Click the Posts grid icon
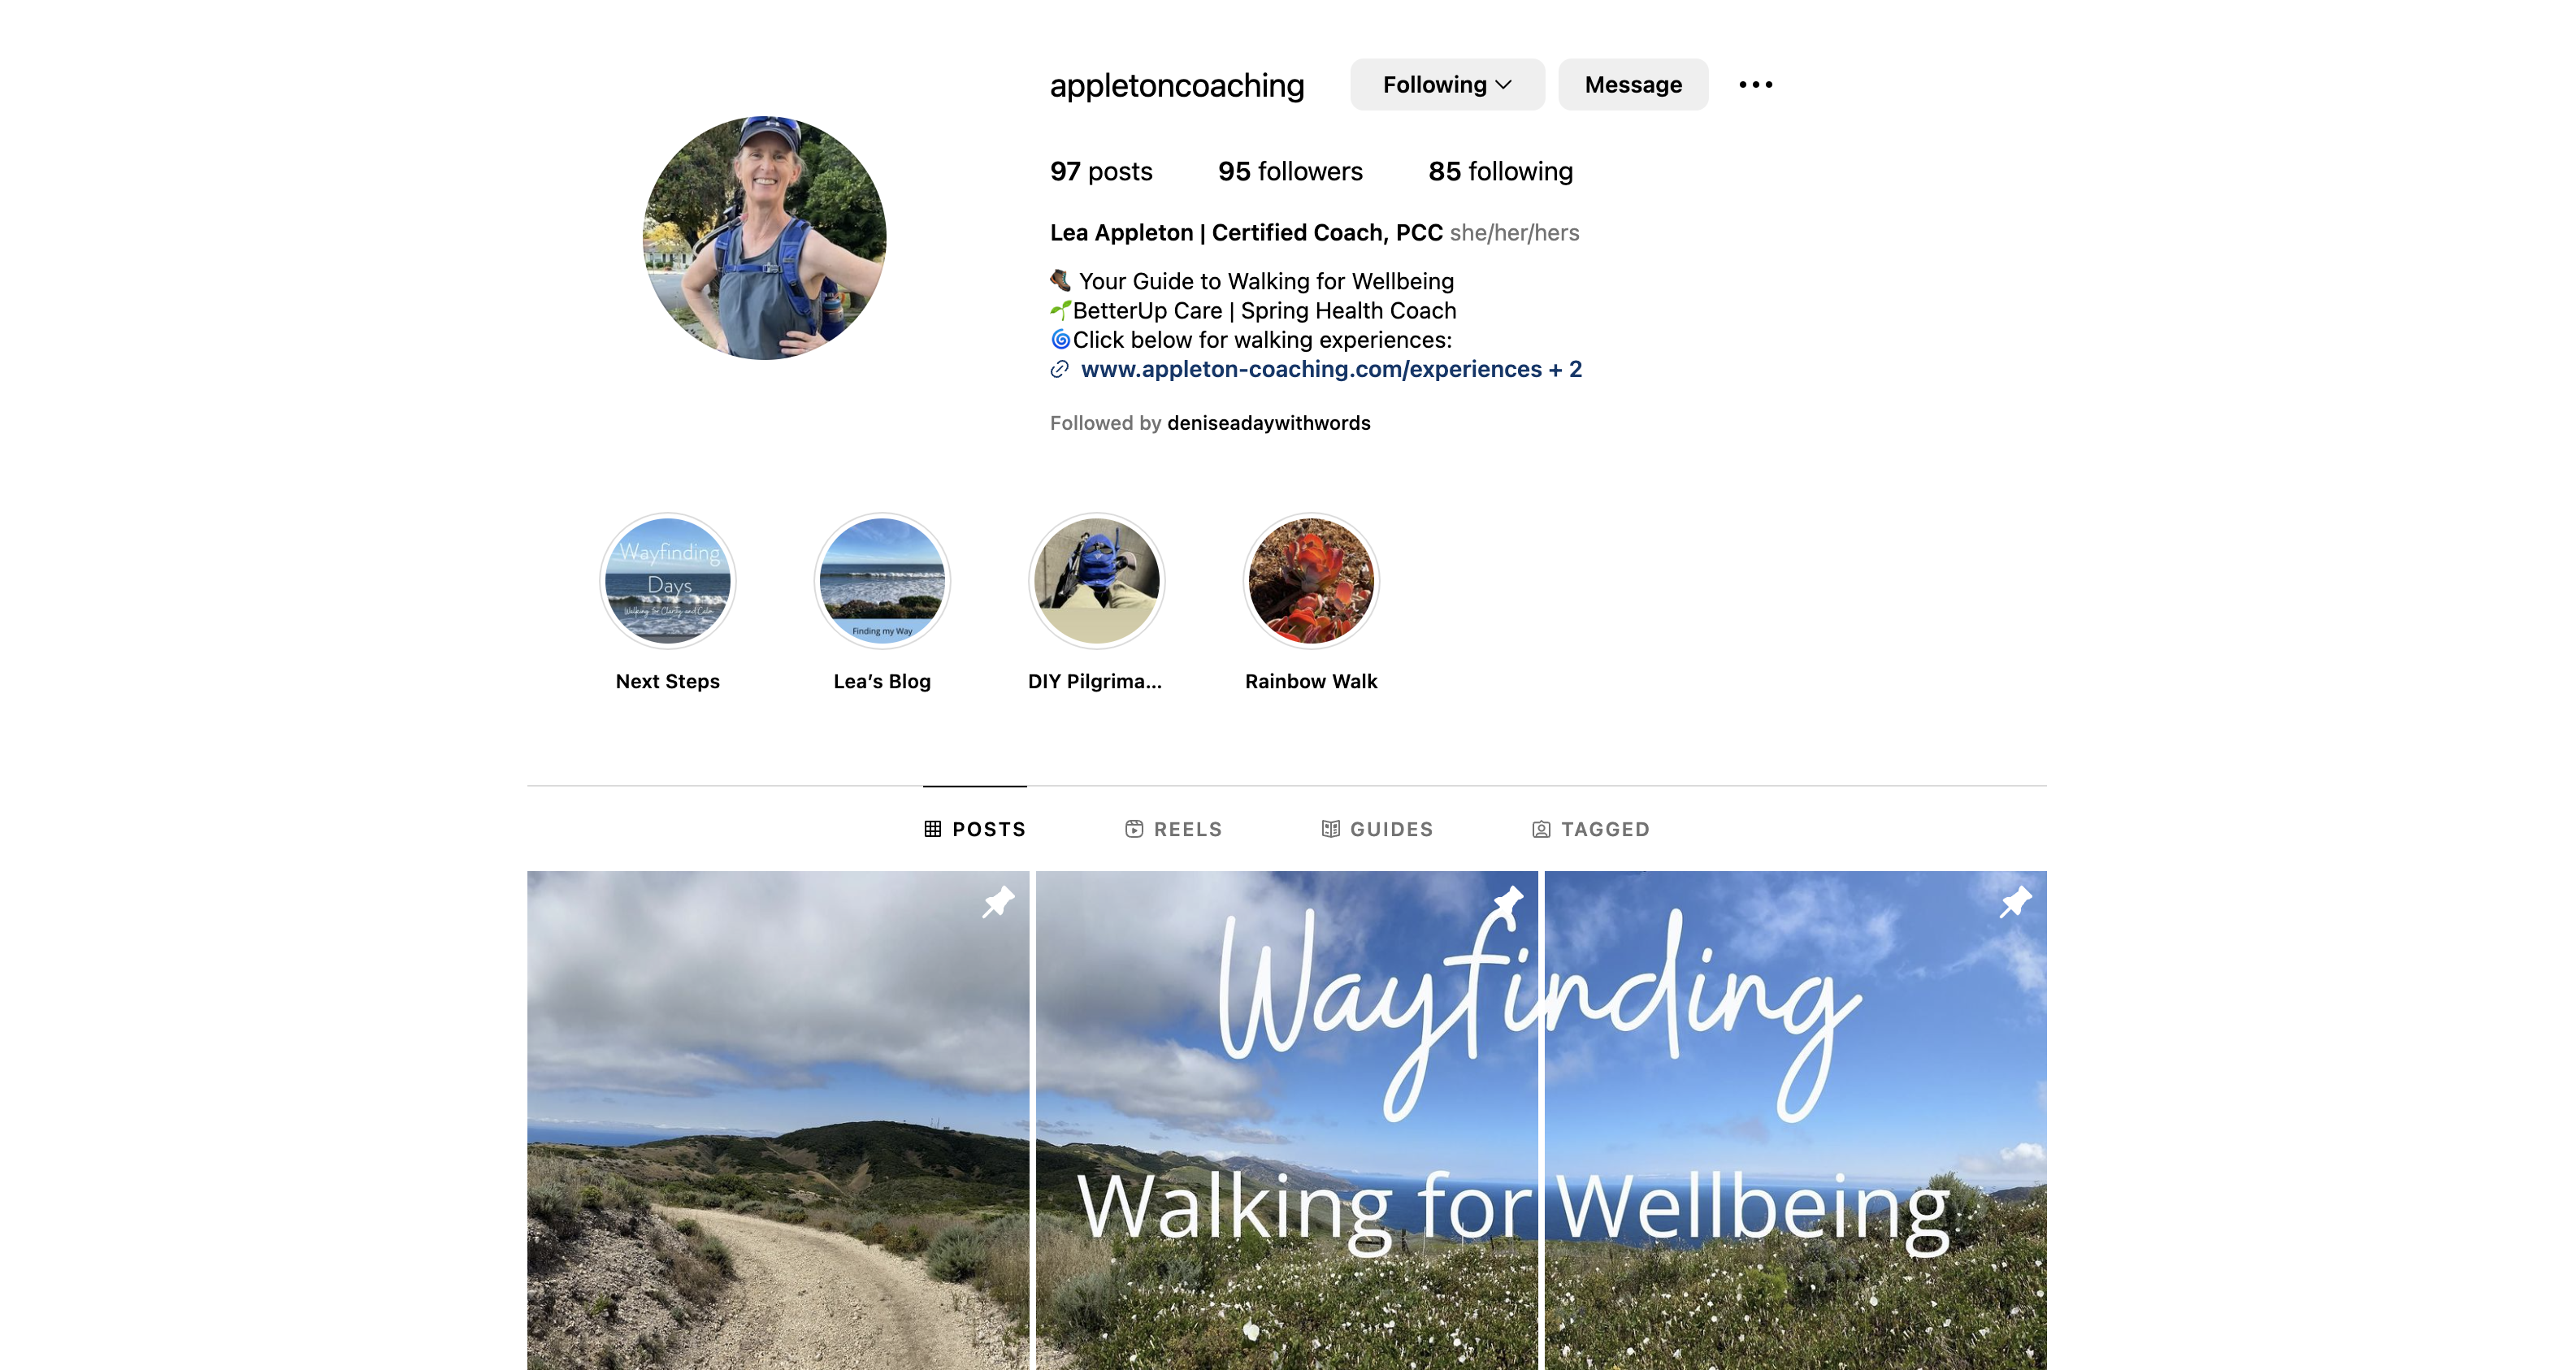The height and width of the screenshot is (1370, 2576). [932, 829]
